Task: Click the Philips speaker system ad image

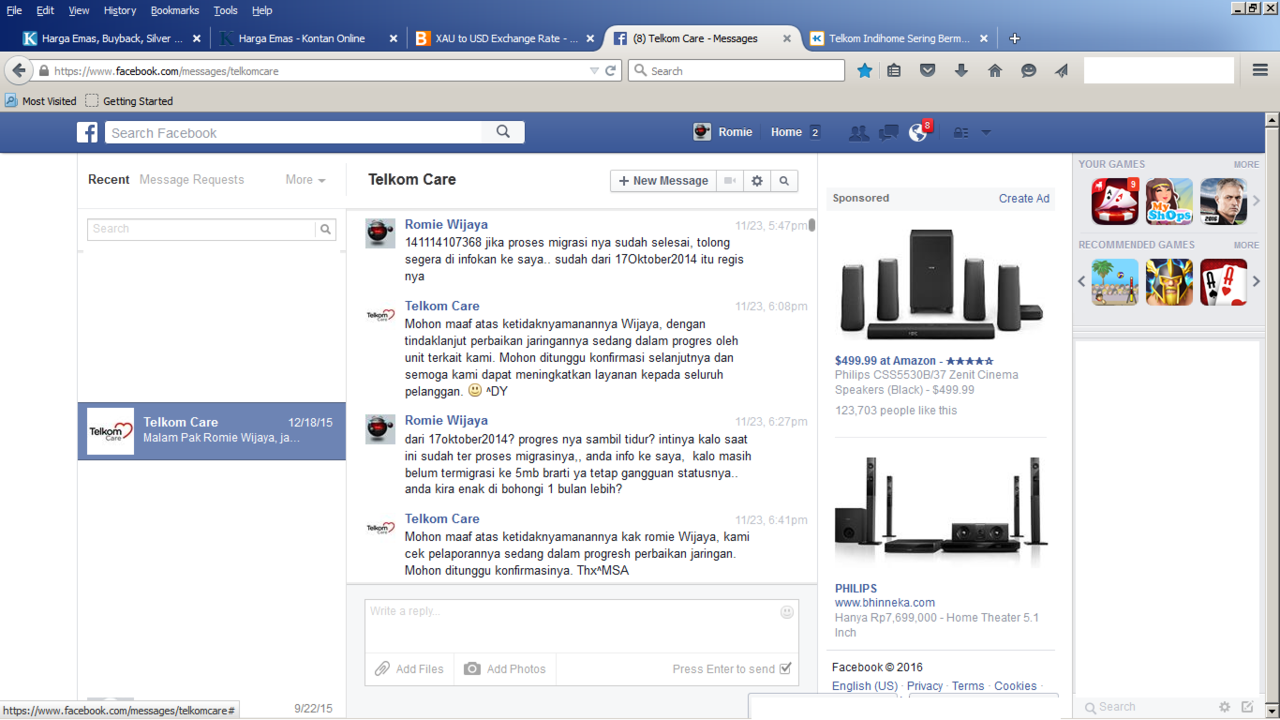Action: click(x=940, y=285)
